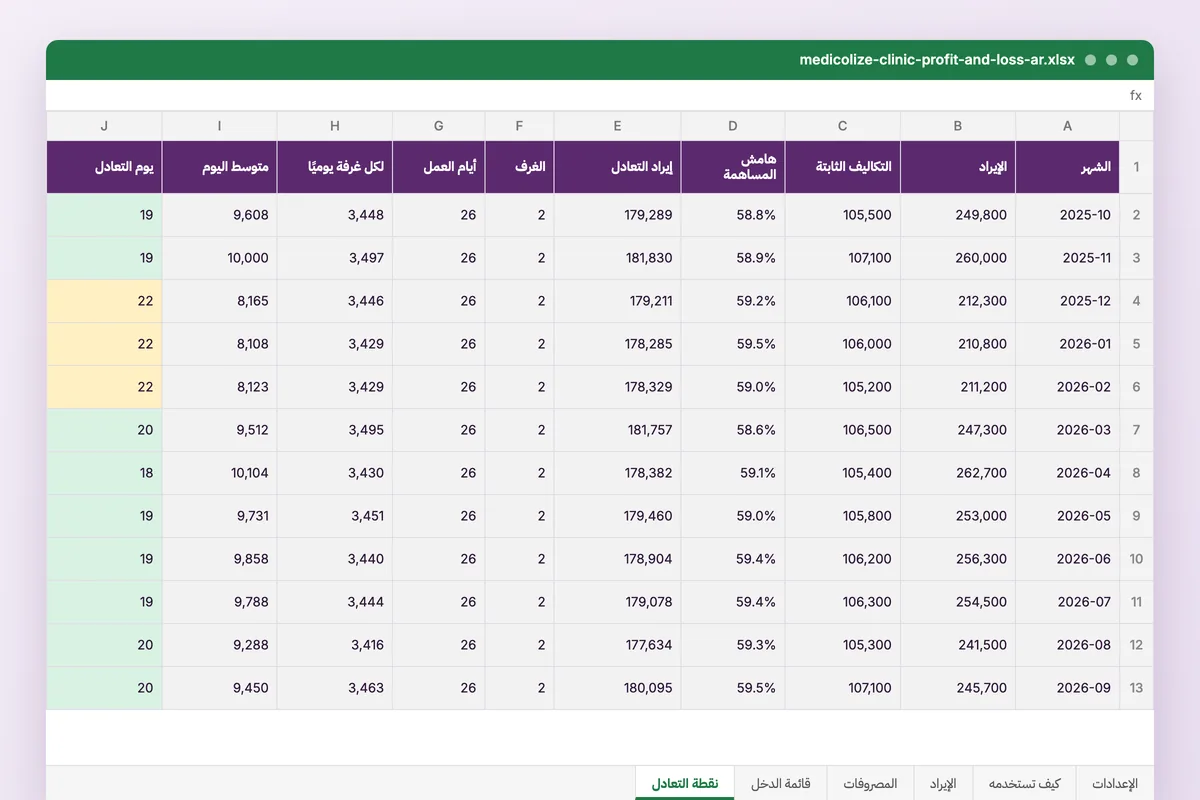Select margin cell 58.8%
1200x800 pixels.
[x=733, y=215]
